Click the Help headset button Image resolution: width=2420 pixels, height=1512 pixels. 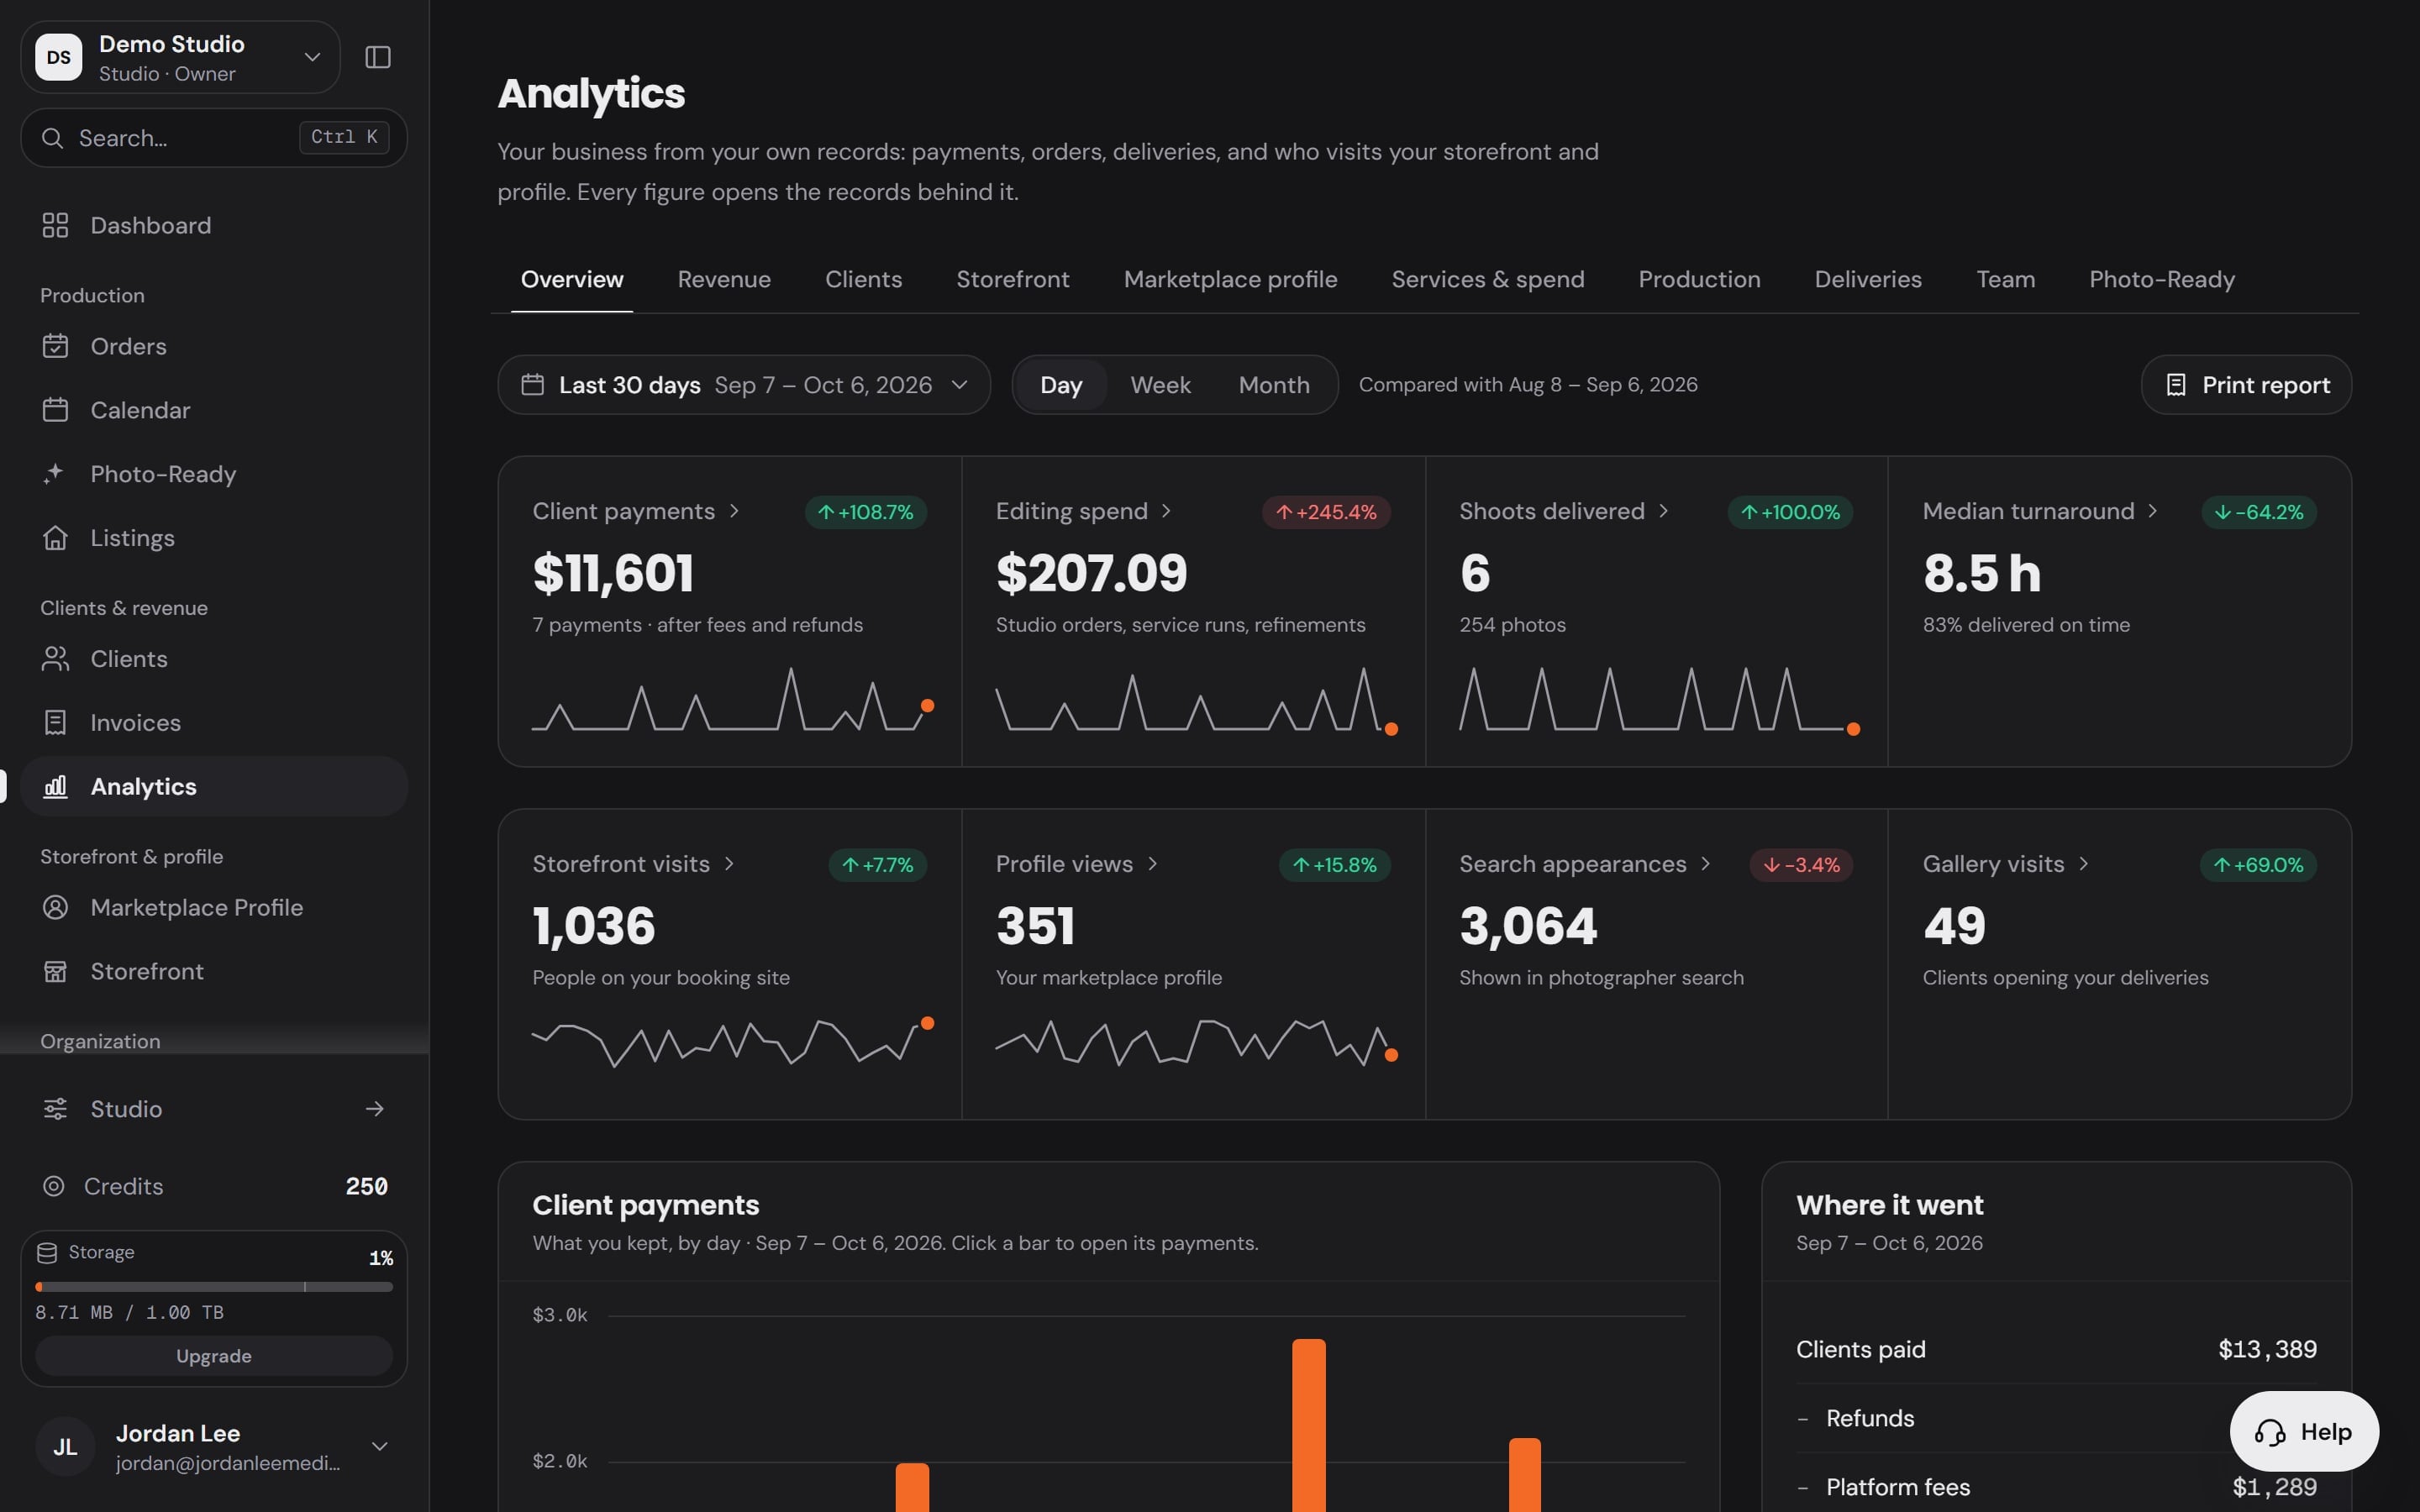pyautogui.click(x=2304, y=1432)
